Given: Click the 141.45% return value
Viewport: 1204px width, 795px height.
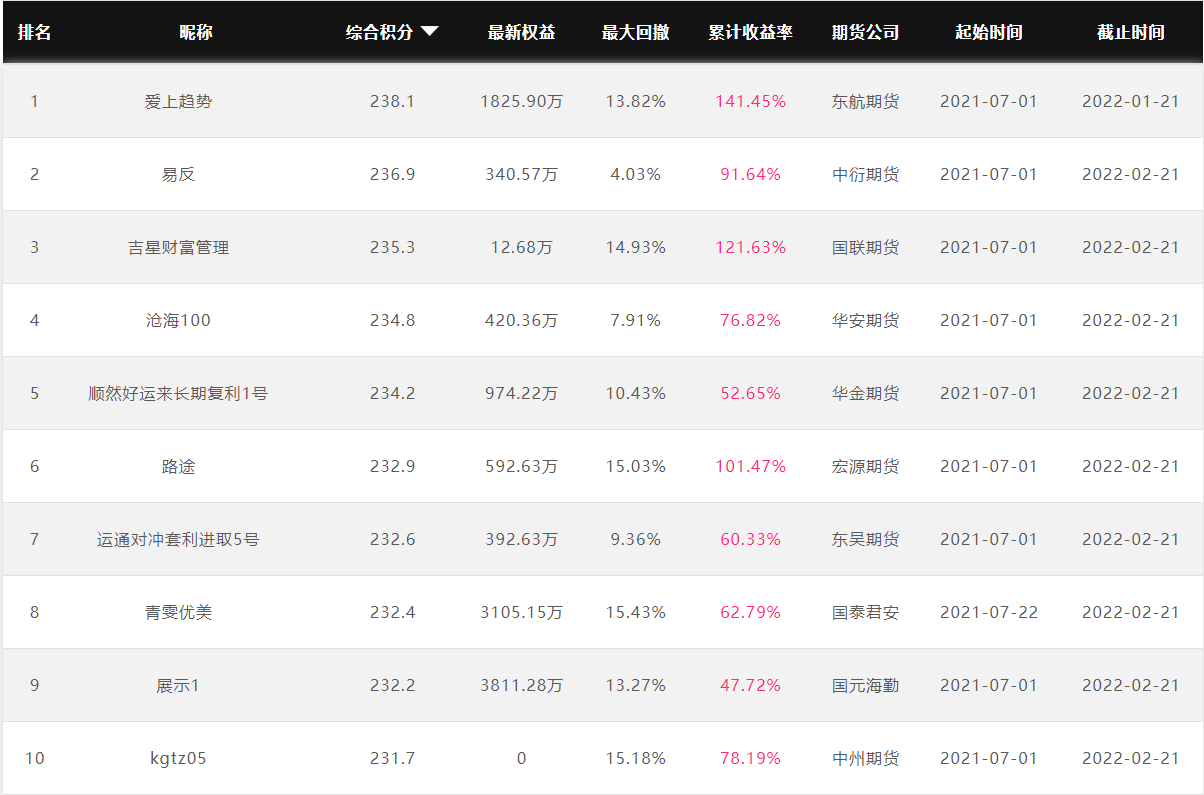Looking at the screenshot, I should tap(750, 101).
